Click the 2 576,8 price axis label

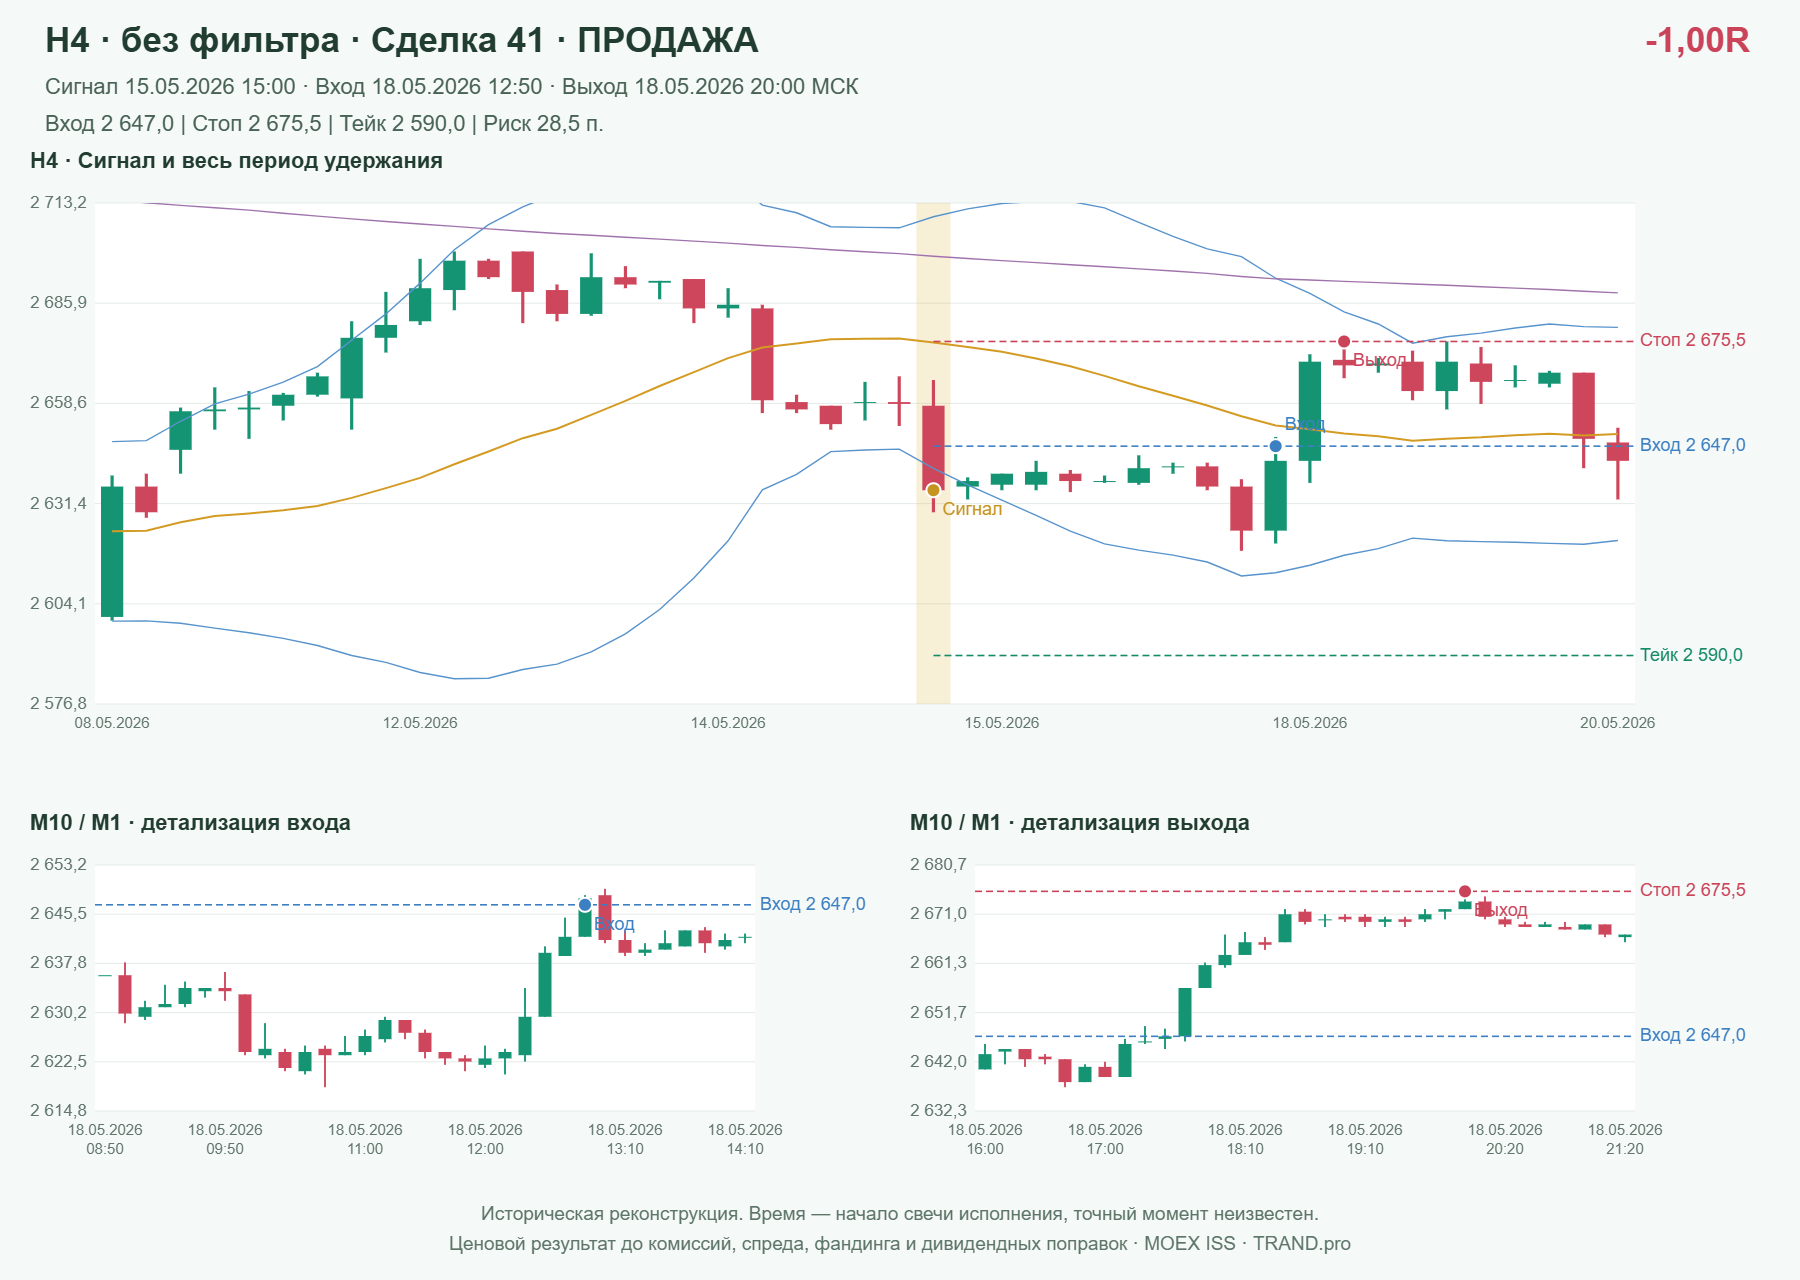point(58,704)
